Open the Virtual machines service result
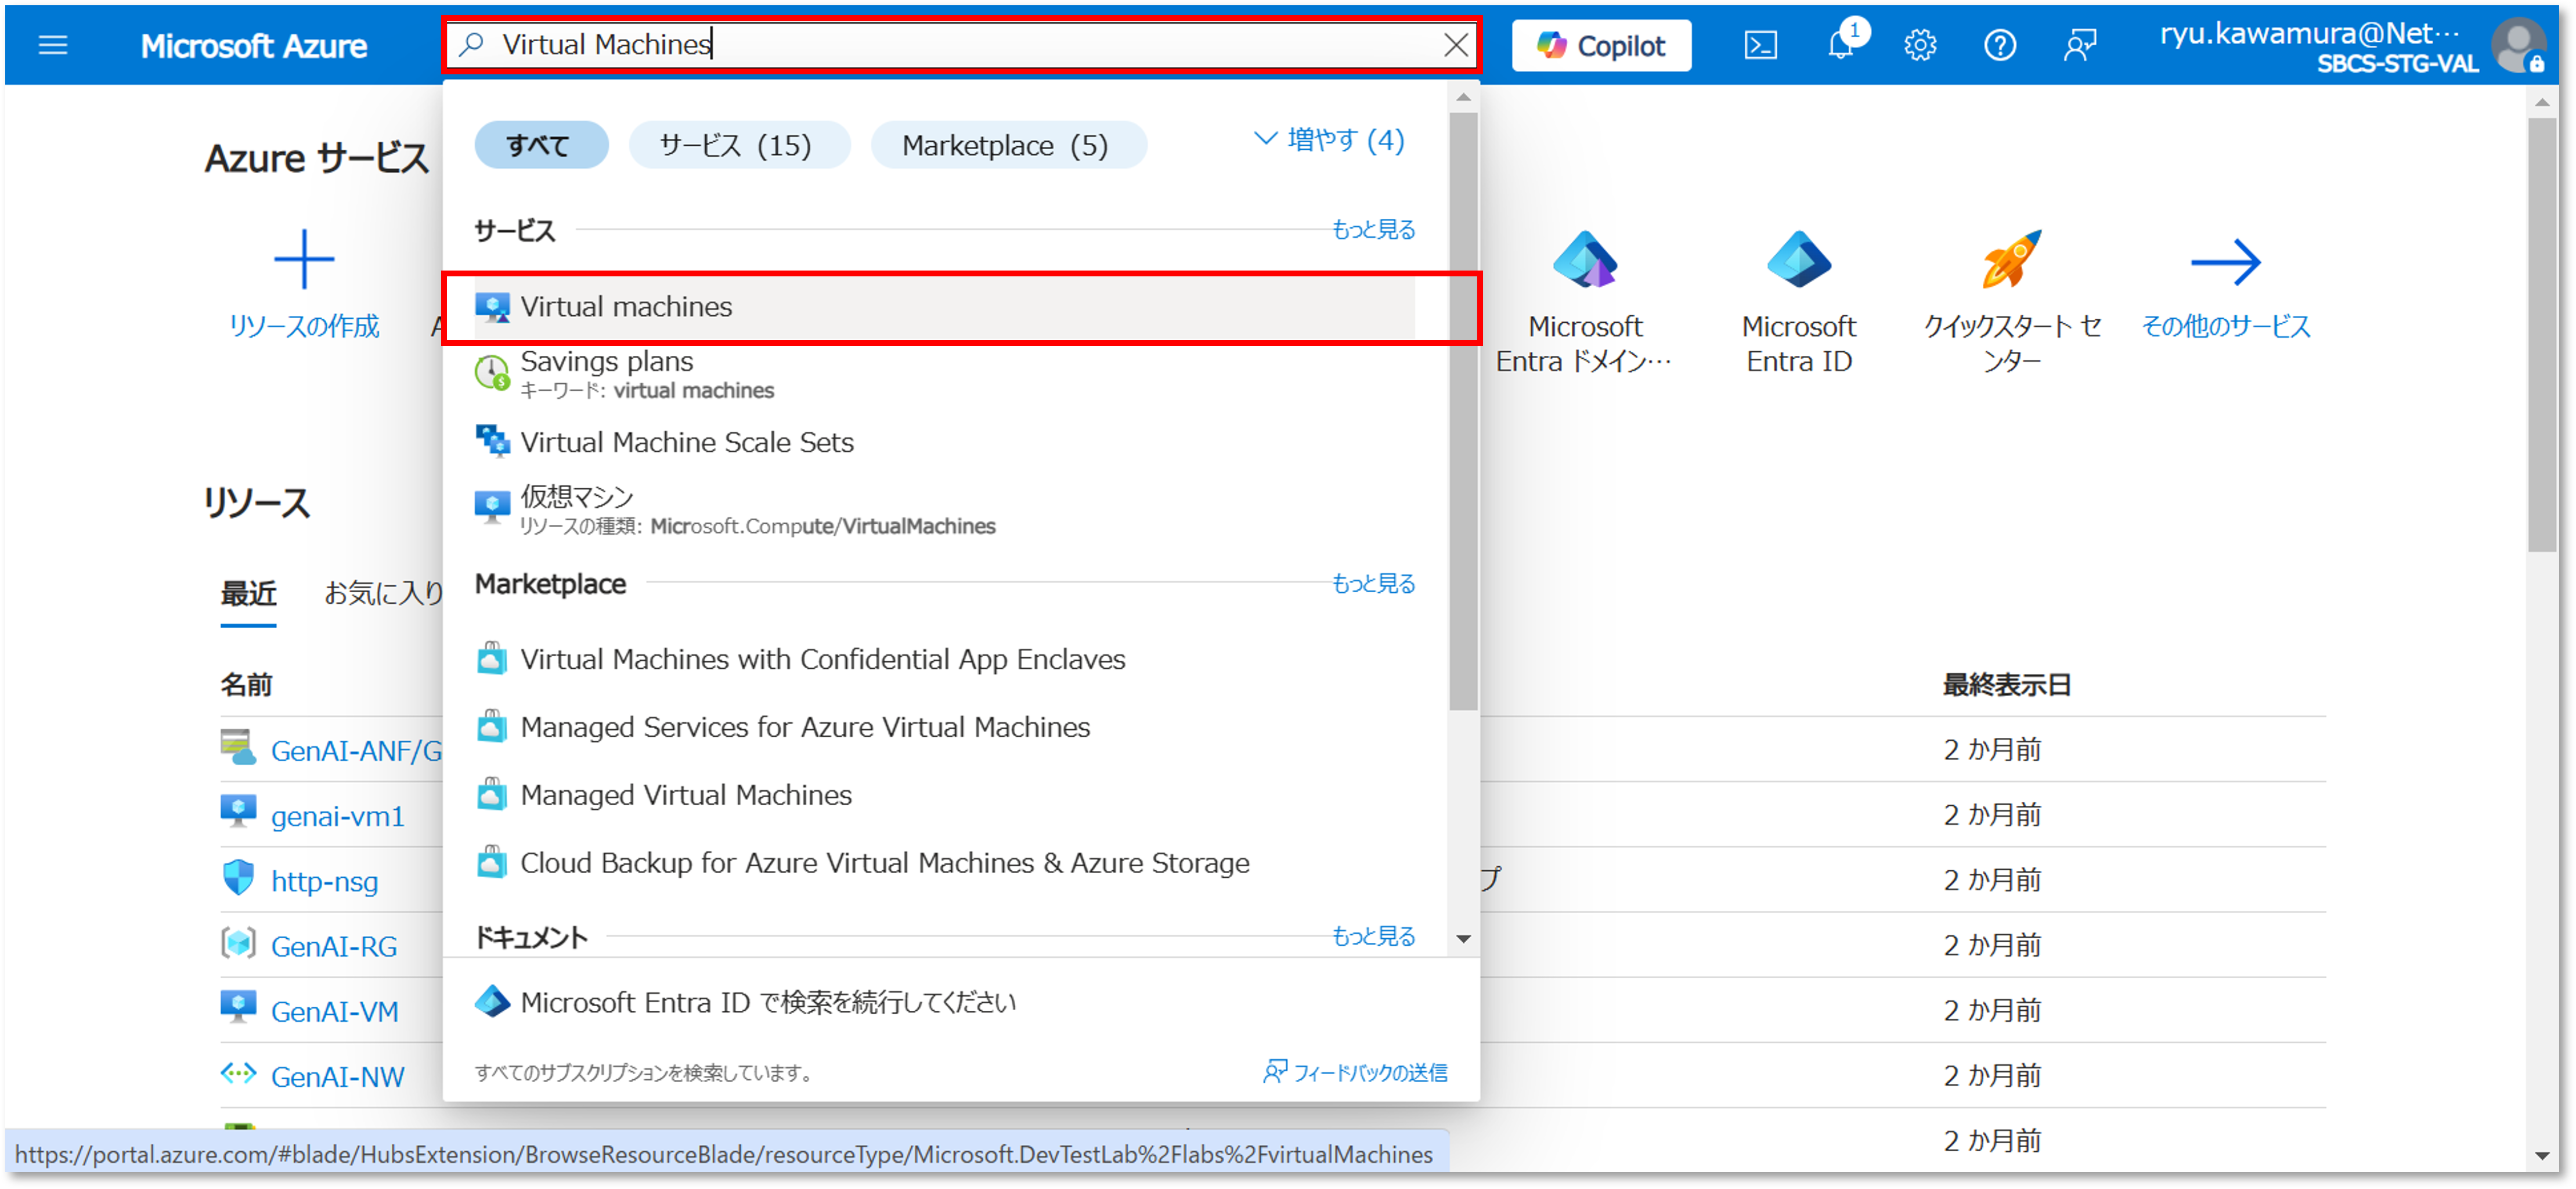2576x1189 pixels. (x=945, y=307)
